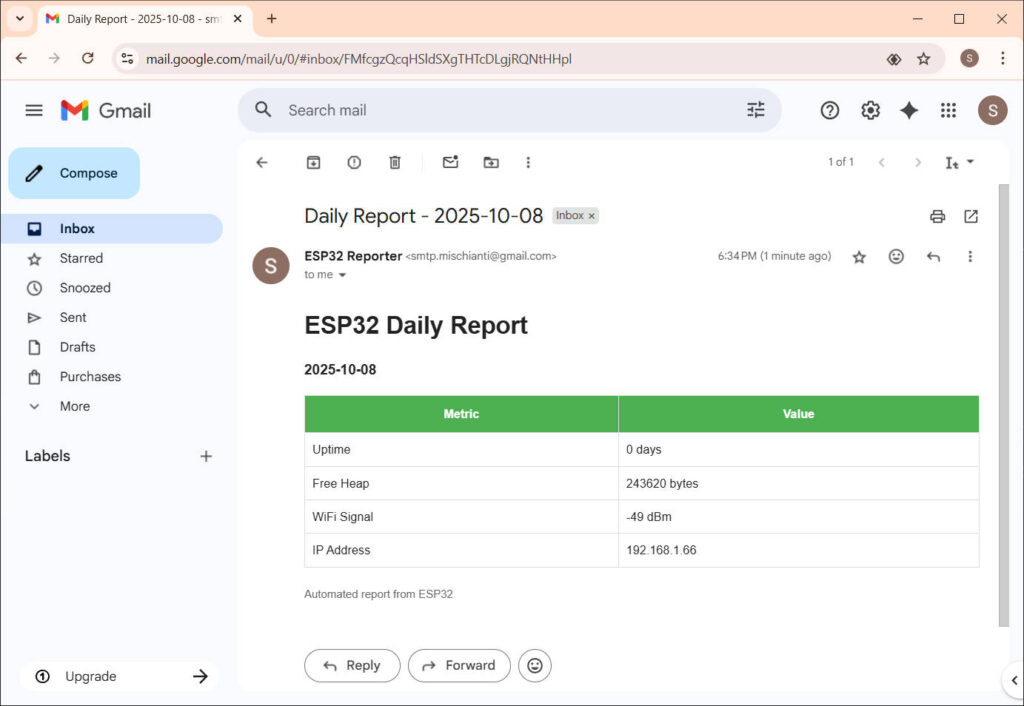Delete the email using the trash icon
The width and height of the screenshot is (1024, 706).
pos(395,161)
